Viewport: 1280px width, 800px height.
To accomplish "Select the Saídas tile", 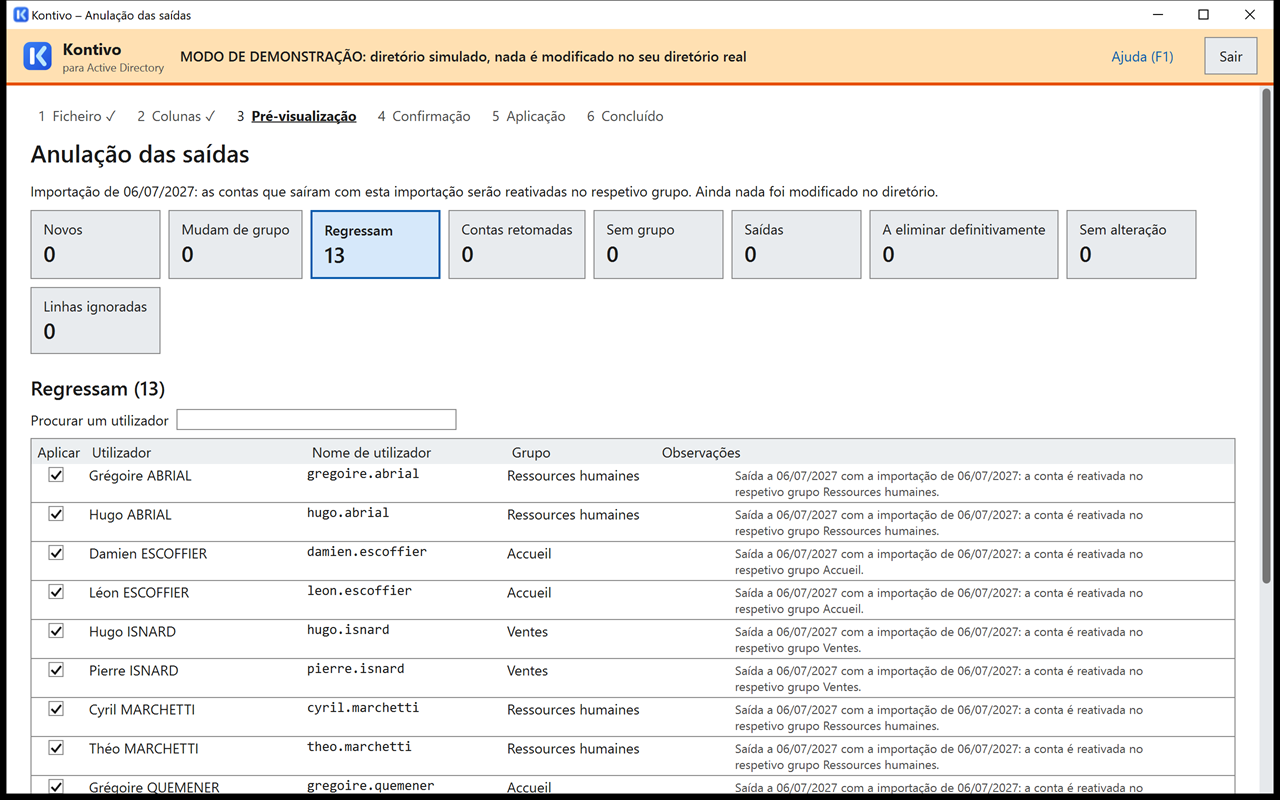I will (x=796, y=244).
